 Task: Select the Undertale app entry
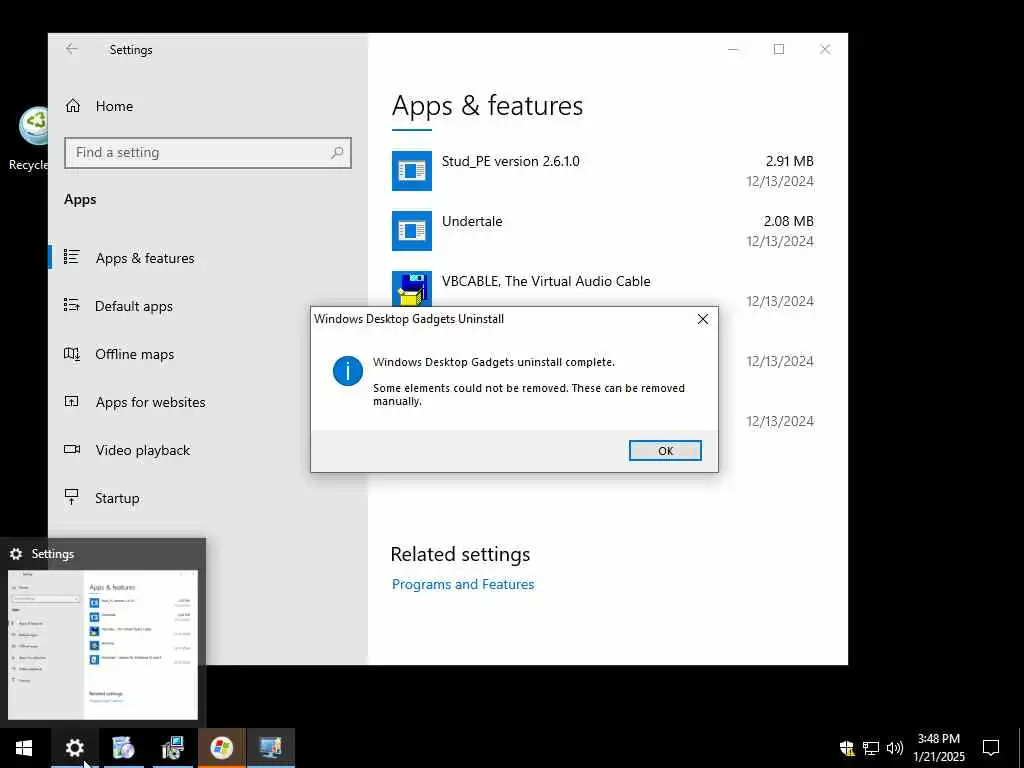click(602, 231)
